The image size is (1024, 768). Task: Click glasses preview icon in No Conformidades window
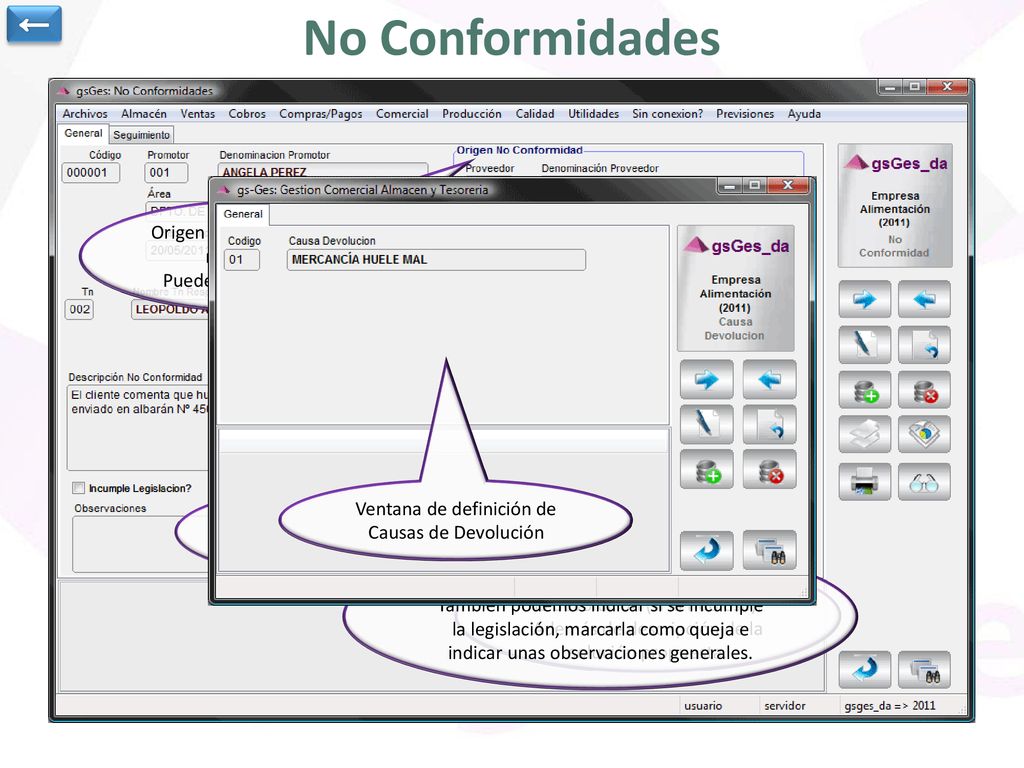pos(924,482)
